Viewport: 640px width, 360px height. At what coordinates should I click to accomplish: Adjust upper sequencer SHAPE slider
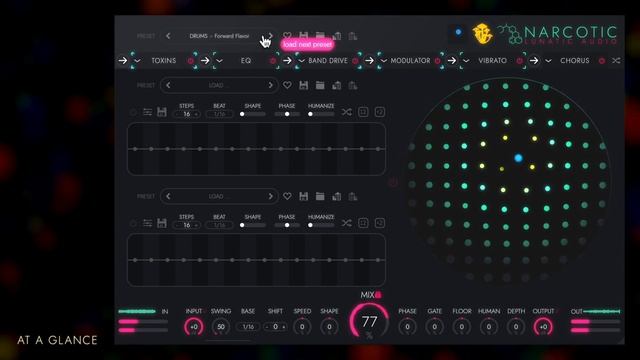click(x=253, y=114)
